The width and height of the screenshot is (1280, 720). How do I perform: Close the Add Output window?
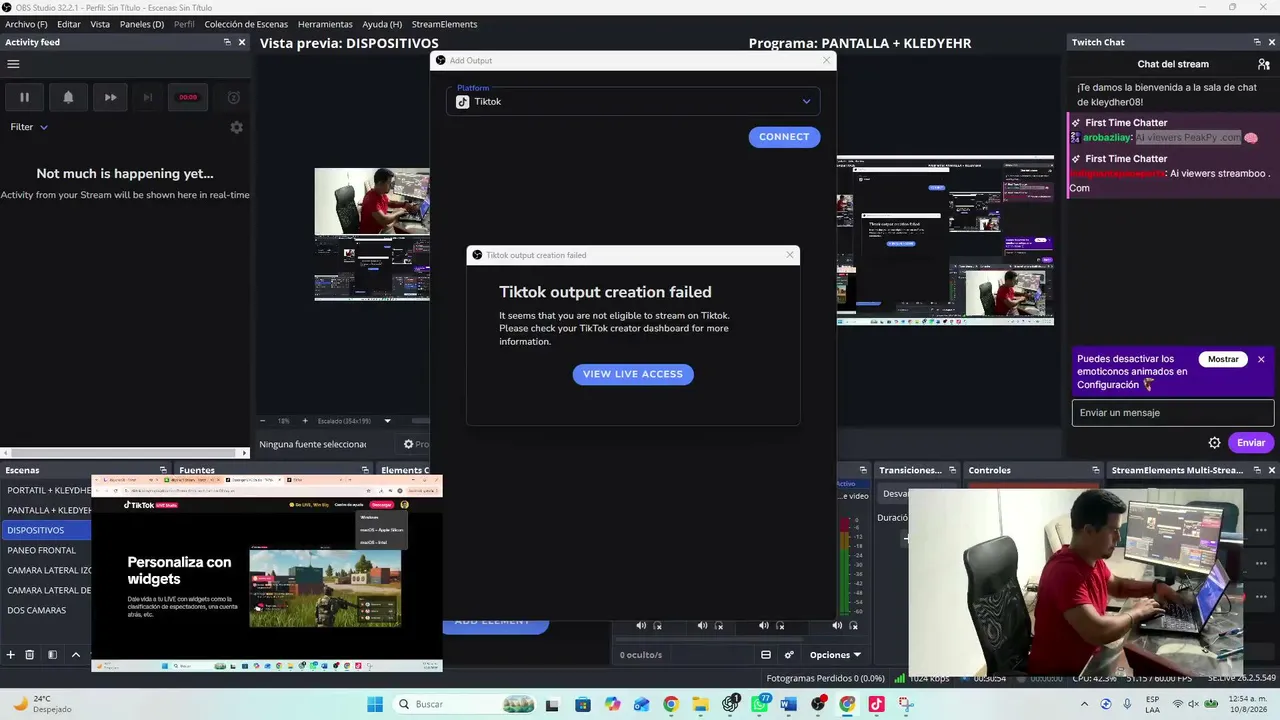click(x=826, y=60)
